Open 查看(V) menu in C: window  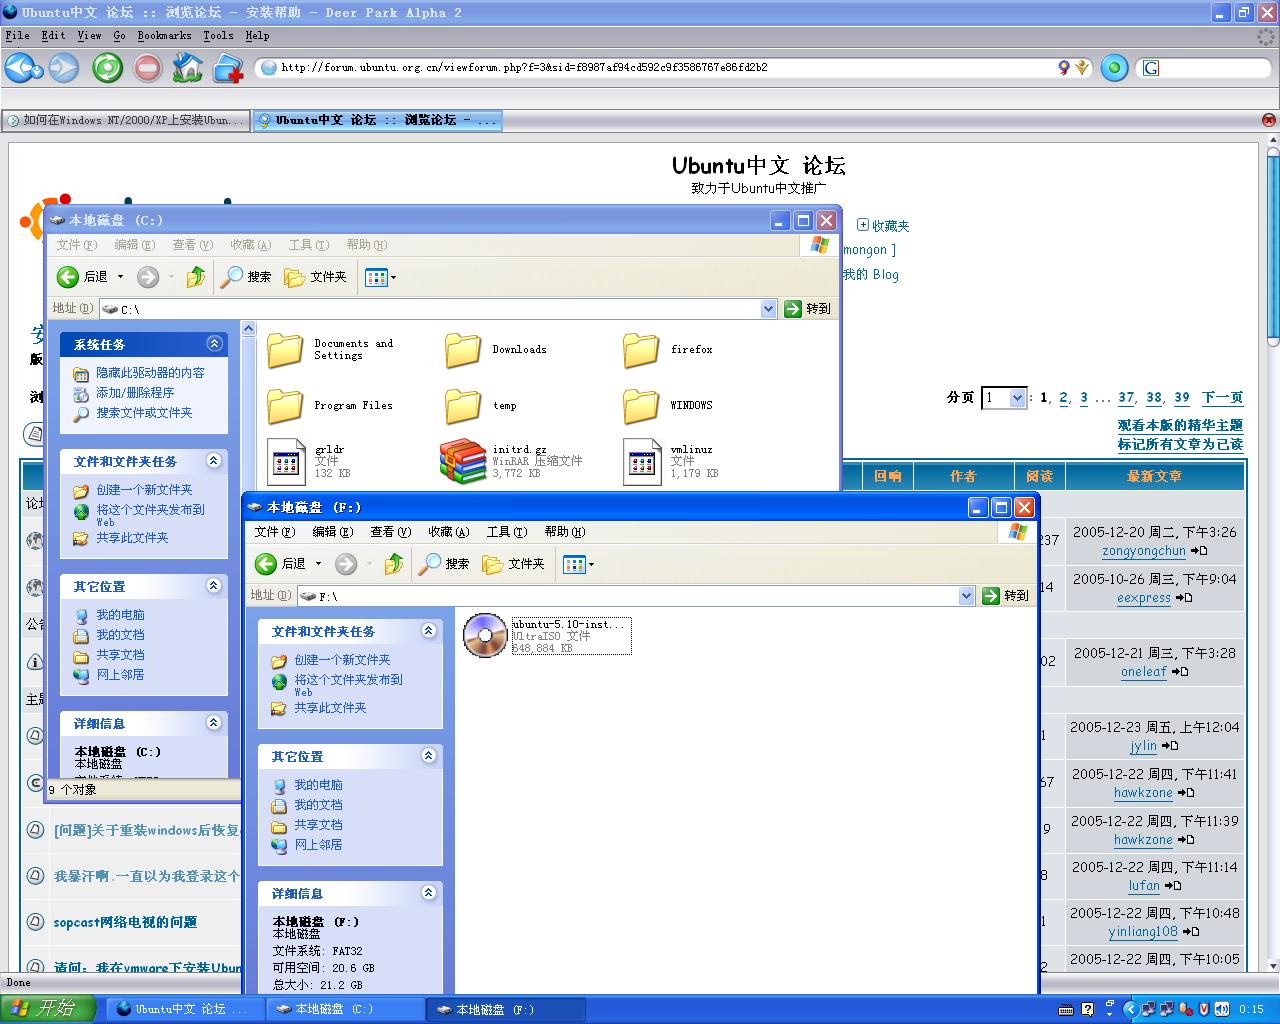192,245
